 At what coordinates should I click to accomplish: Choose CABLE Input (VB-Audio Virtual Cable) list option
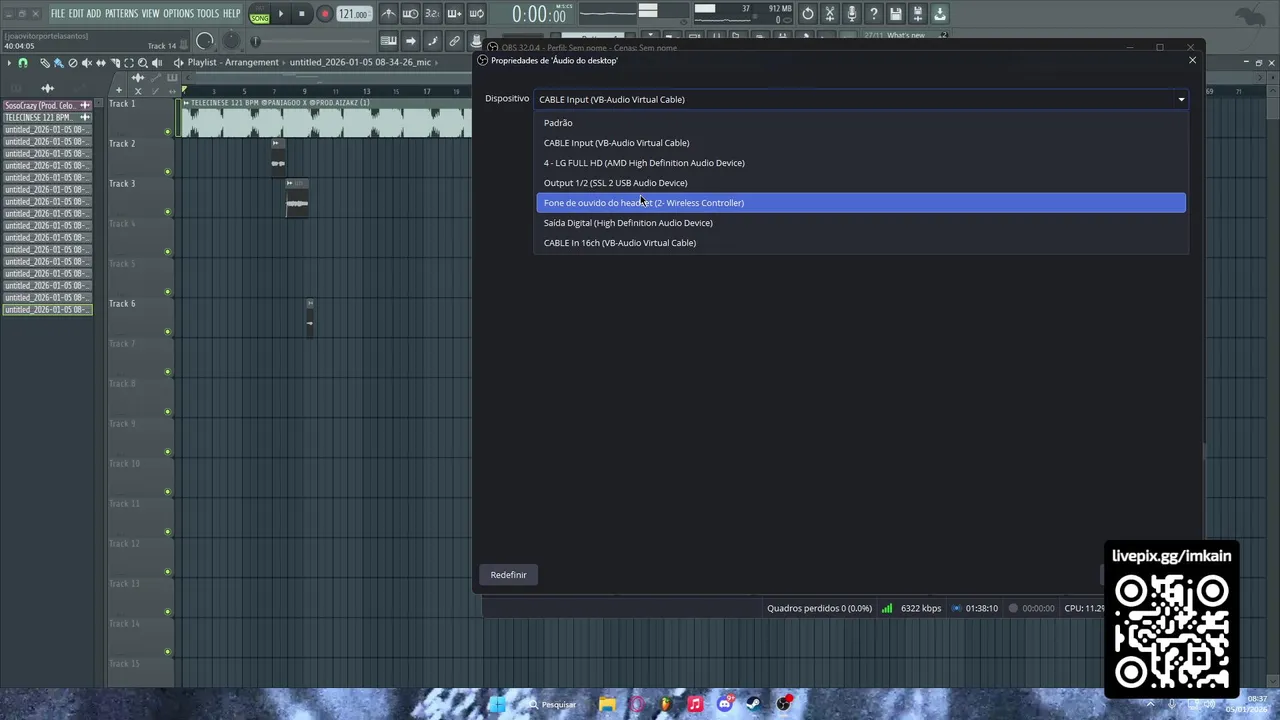pos(861,143)
